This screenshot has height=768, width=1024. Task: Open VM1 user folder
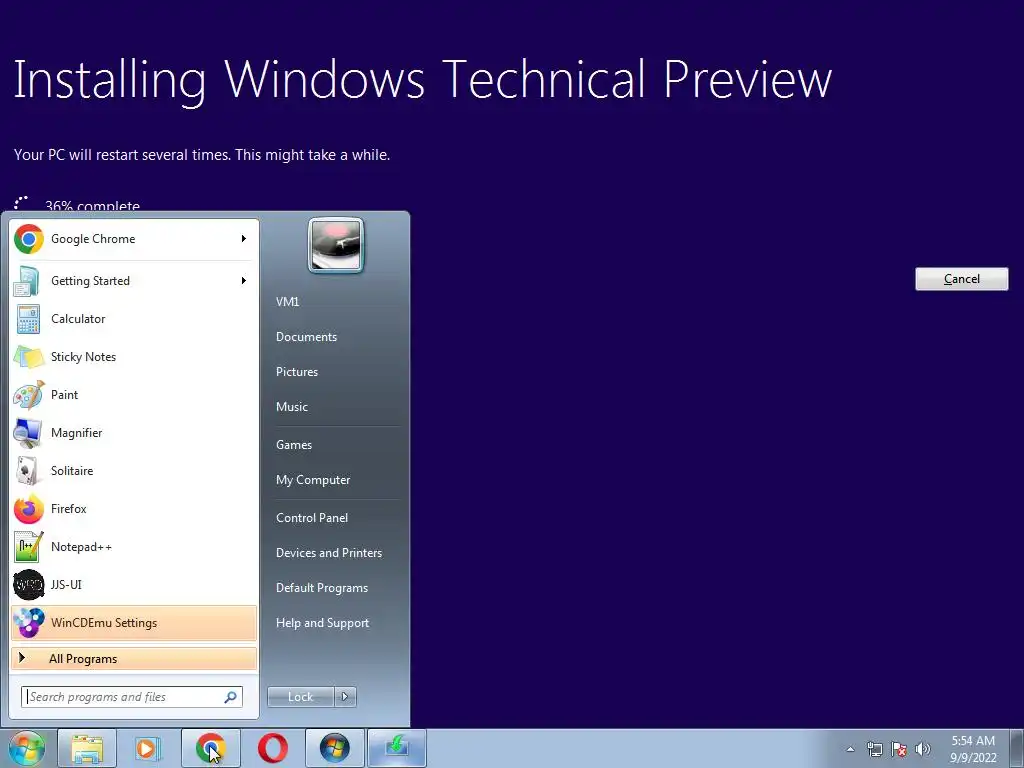click(287, 302)
